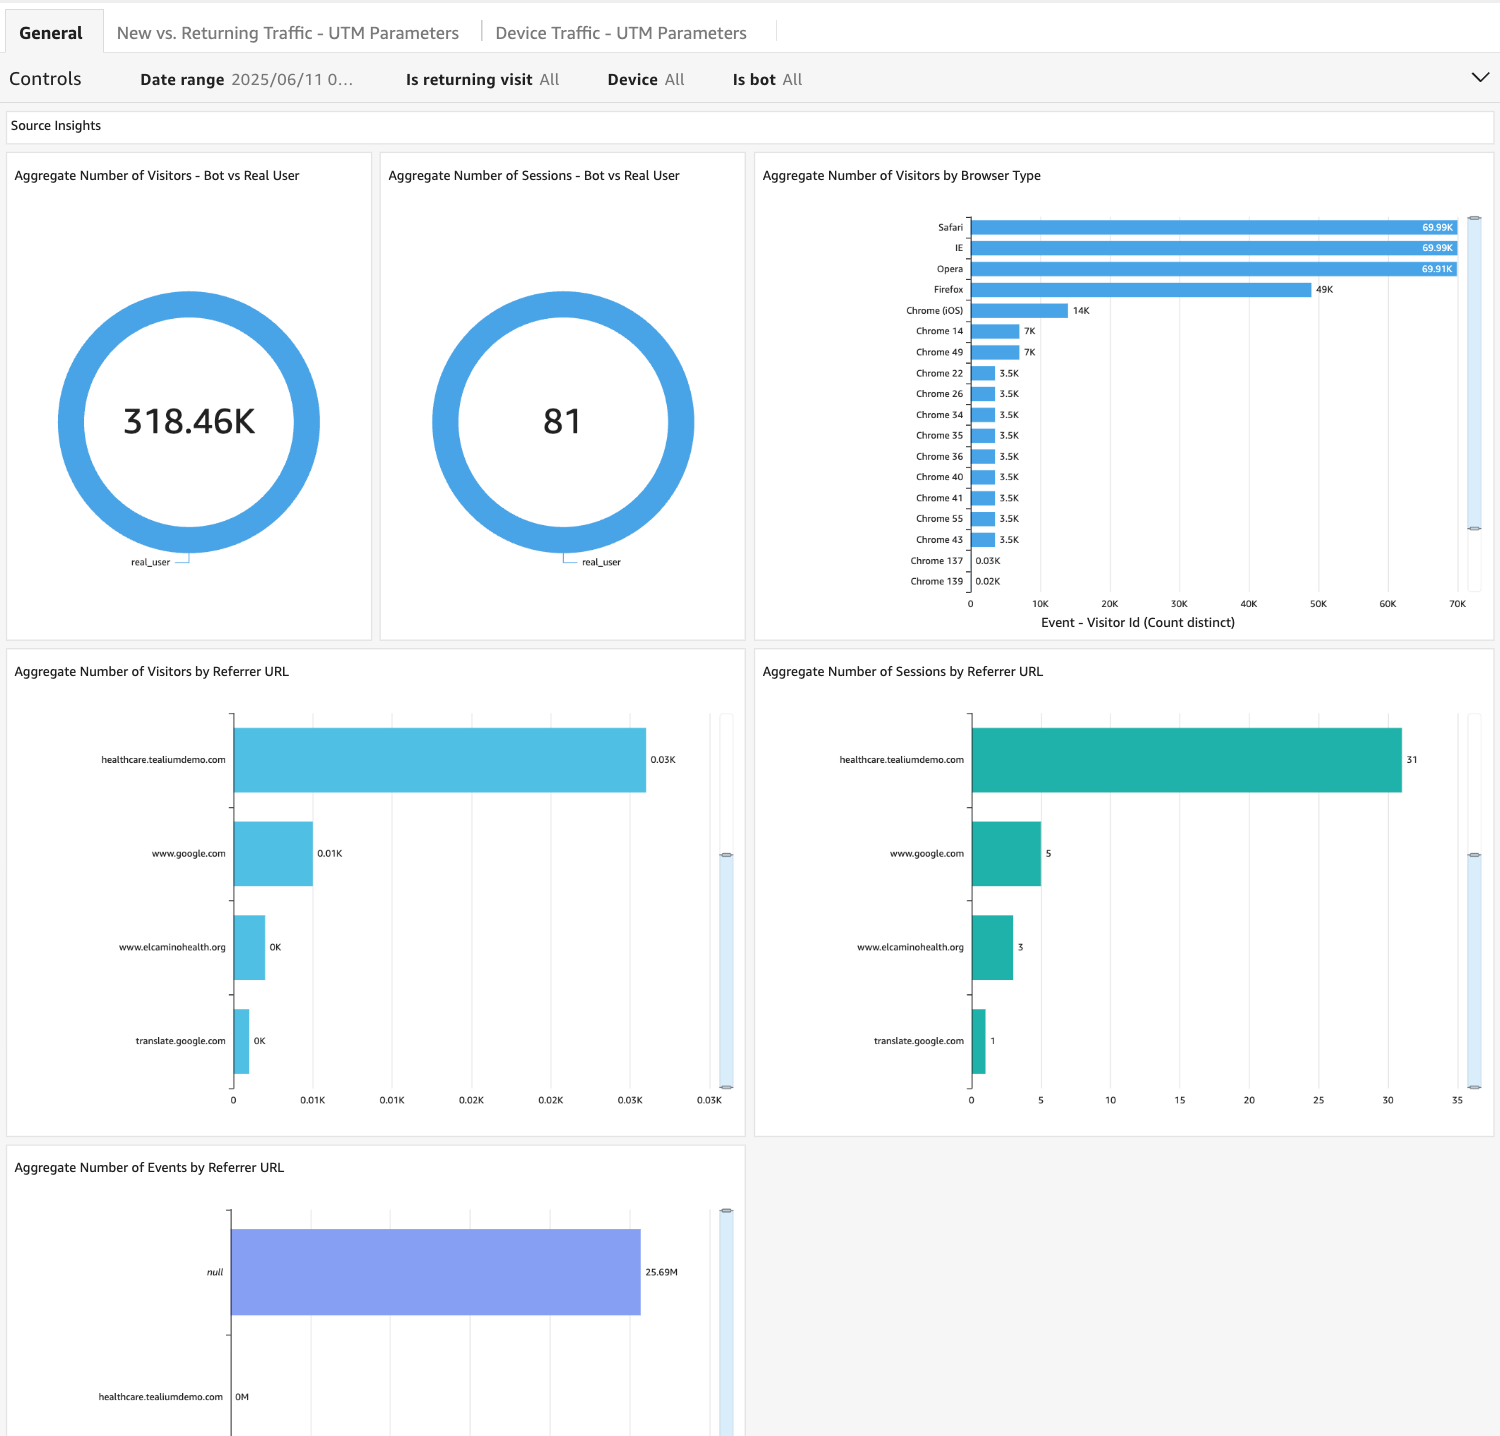Select the Firefox bar in browser chart
The height and width of the screenshot is (1436, 1500).
(1140, 290)
